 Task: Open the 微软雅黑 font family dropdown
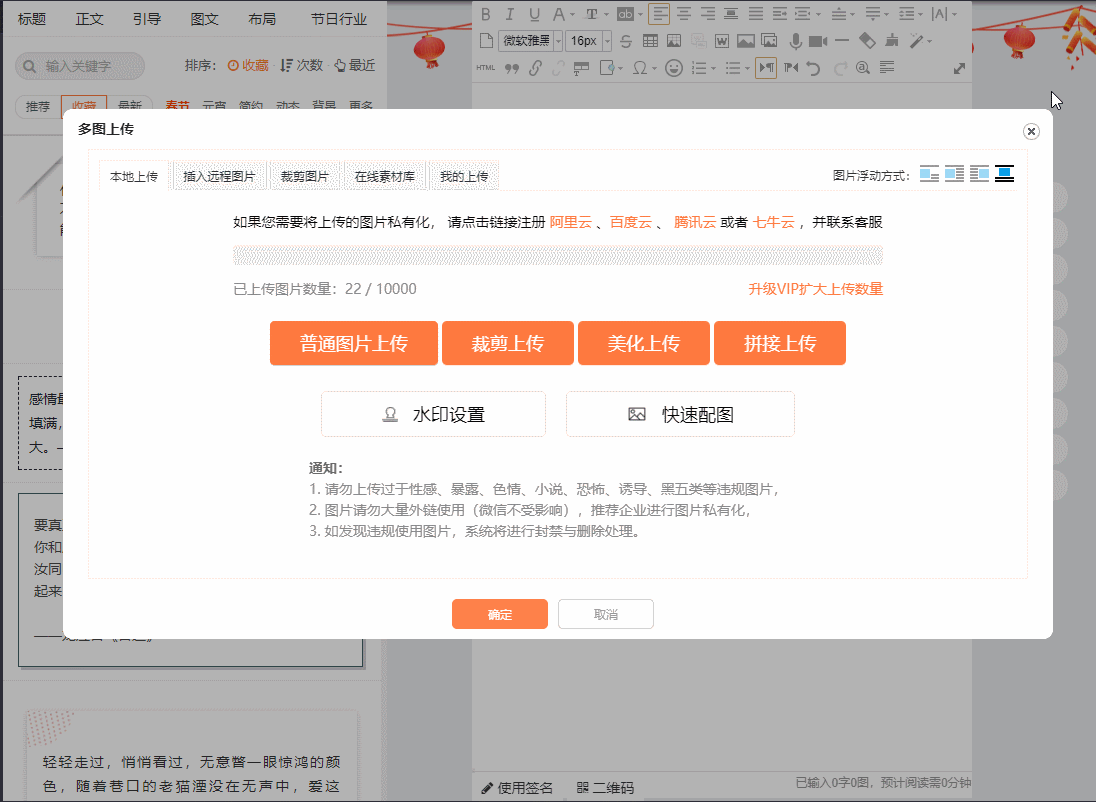(x=531, y=41)
